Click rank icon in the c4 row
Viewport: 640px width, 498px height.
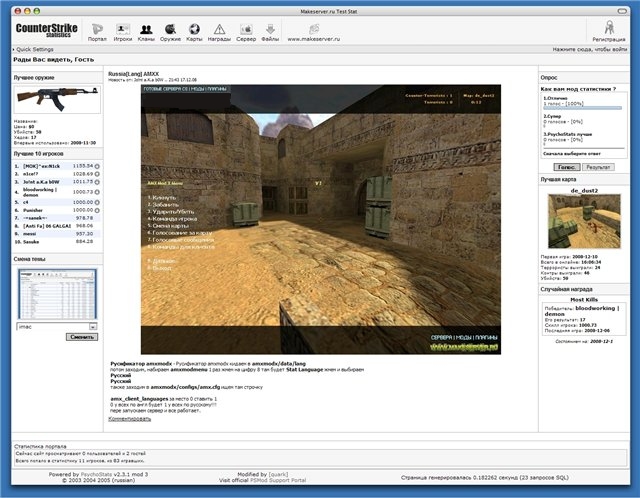click(97, 202)
